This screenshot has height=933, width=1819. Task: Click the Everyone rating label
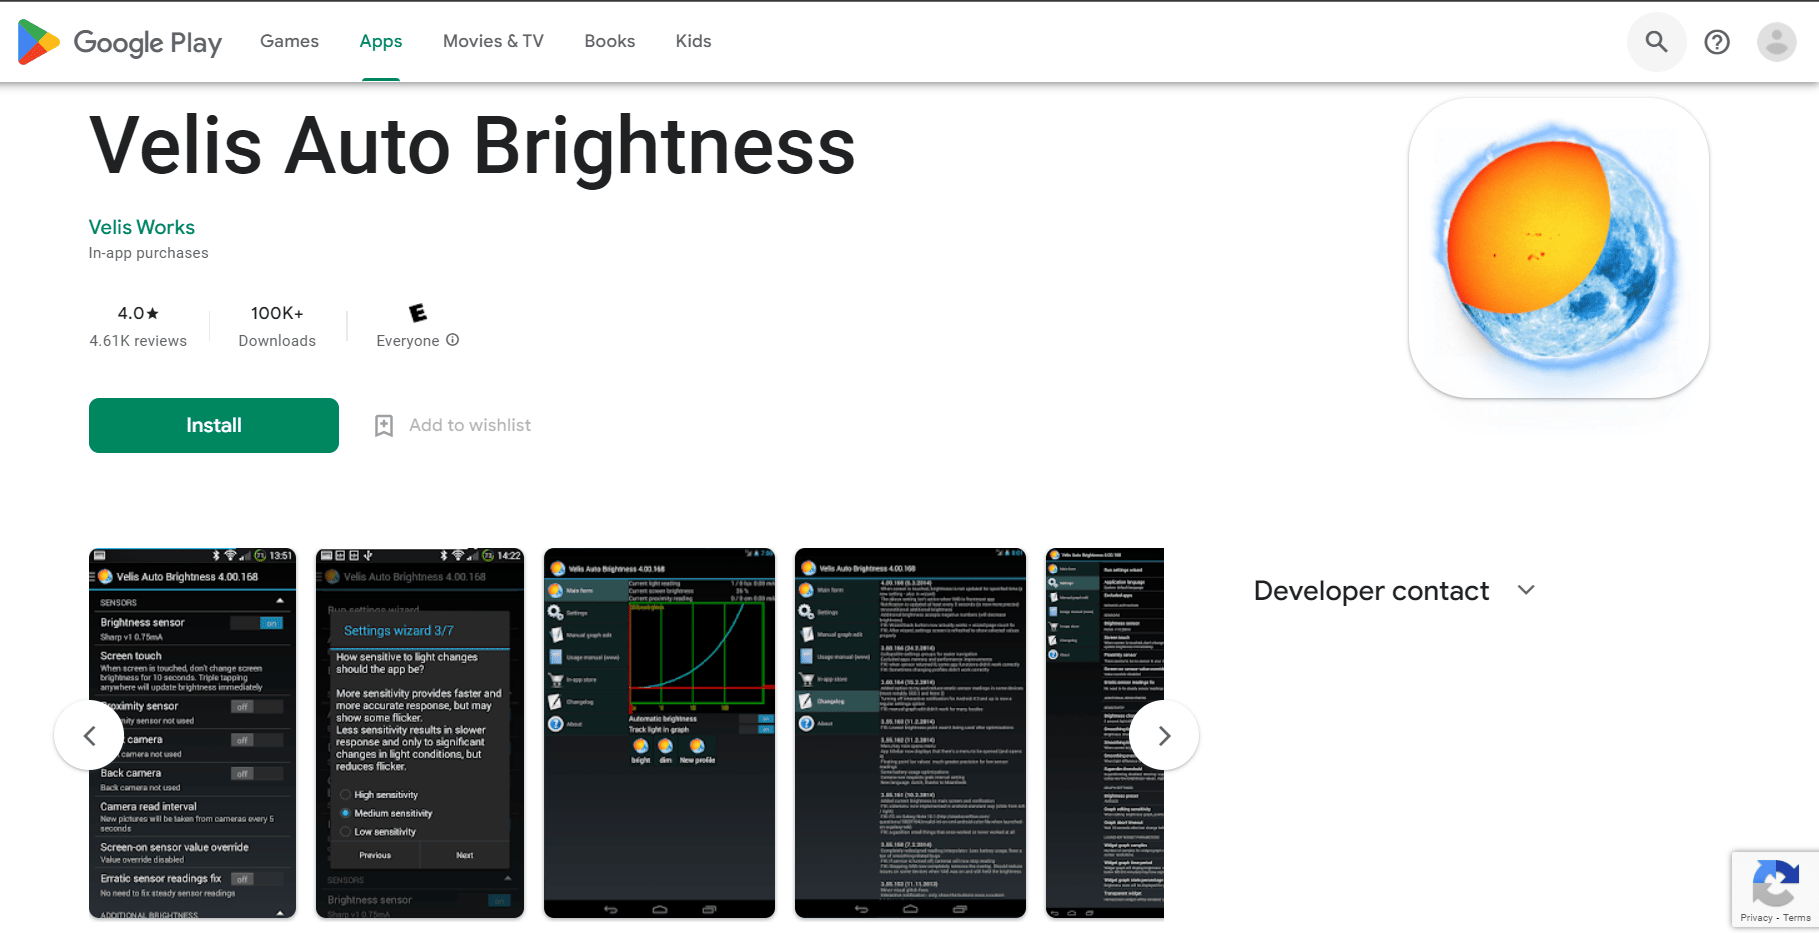[408, 341]
